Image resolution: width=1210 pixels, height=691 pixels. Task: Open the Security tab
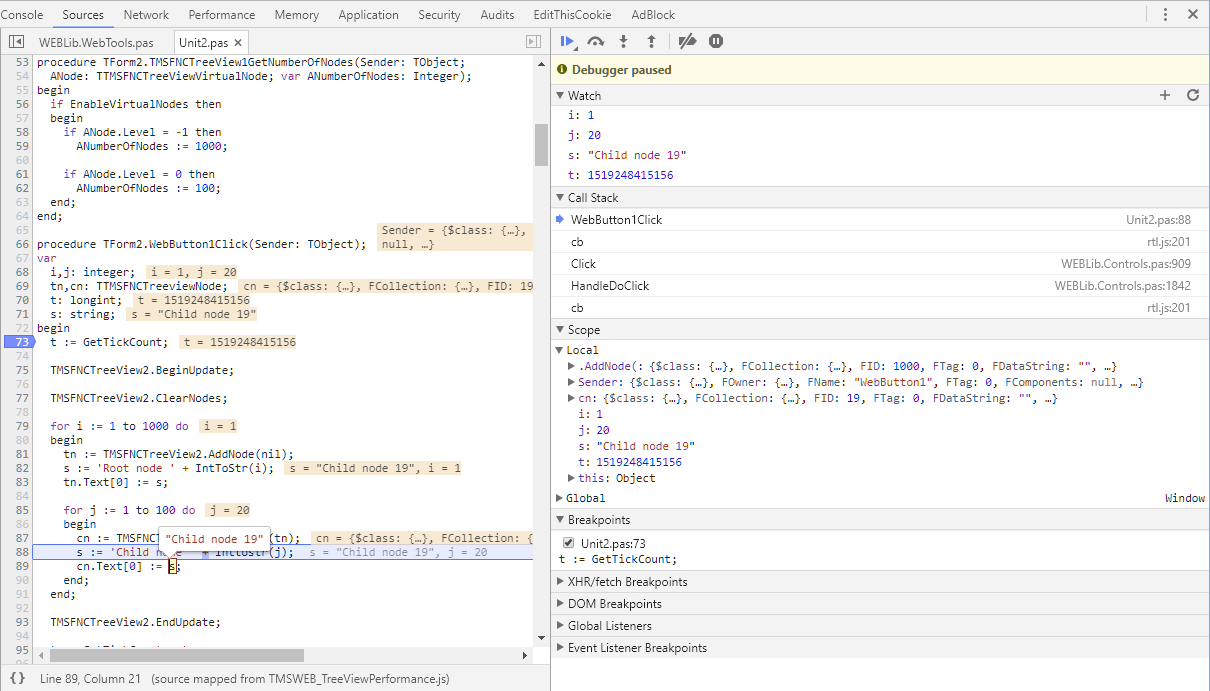point(439,15)
